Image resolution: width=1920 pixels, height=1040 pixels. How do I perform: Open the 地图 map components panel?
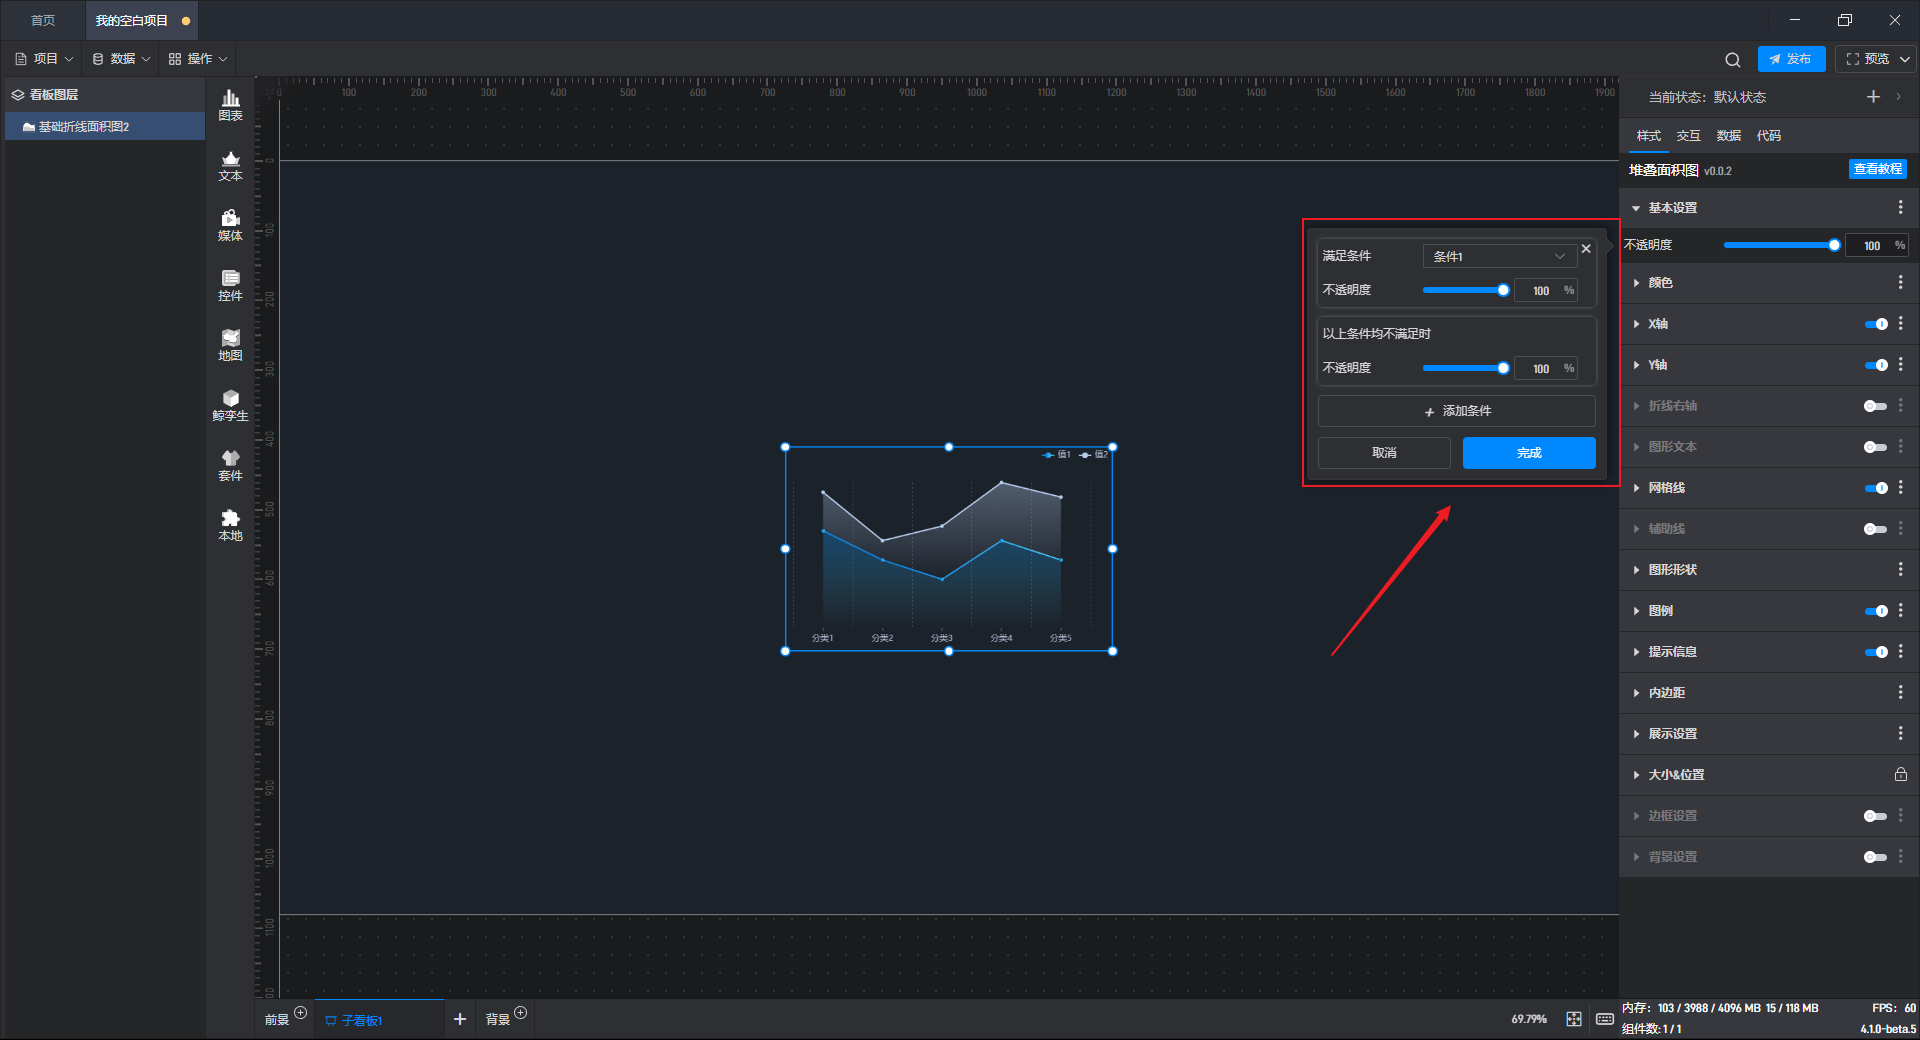click(230, 345)
